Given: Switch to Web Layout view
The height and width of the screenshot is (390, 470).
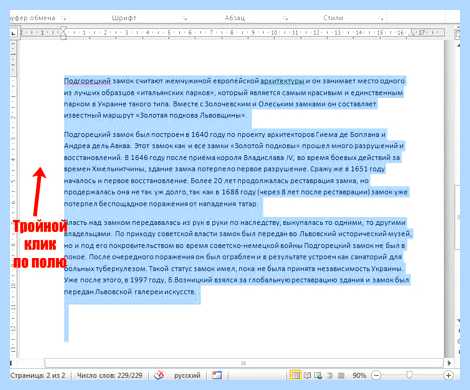Looking at the screenshot, I should coord(318,376).
